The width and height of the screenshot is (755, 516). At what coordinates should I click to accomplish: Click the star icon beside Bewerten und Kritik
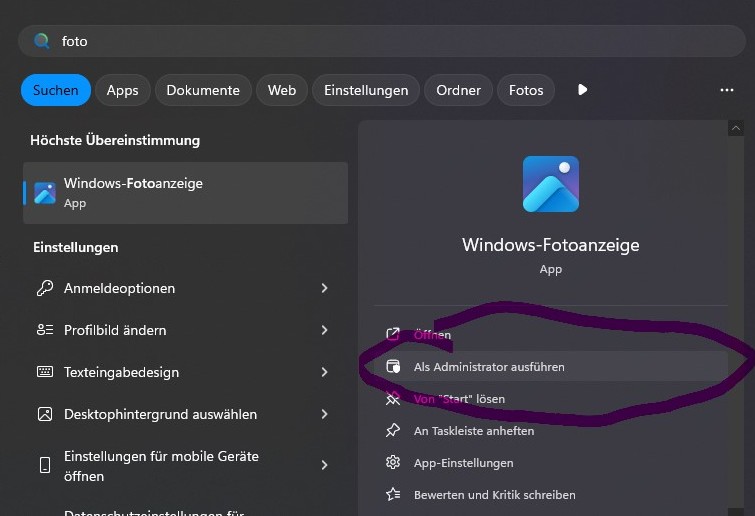click(x=393, y=494)
